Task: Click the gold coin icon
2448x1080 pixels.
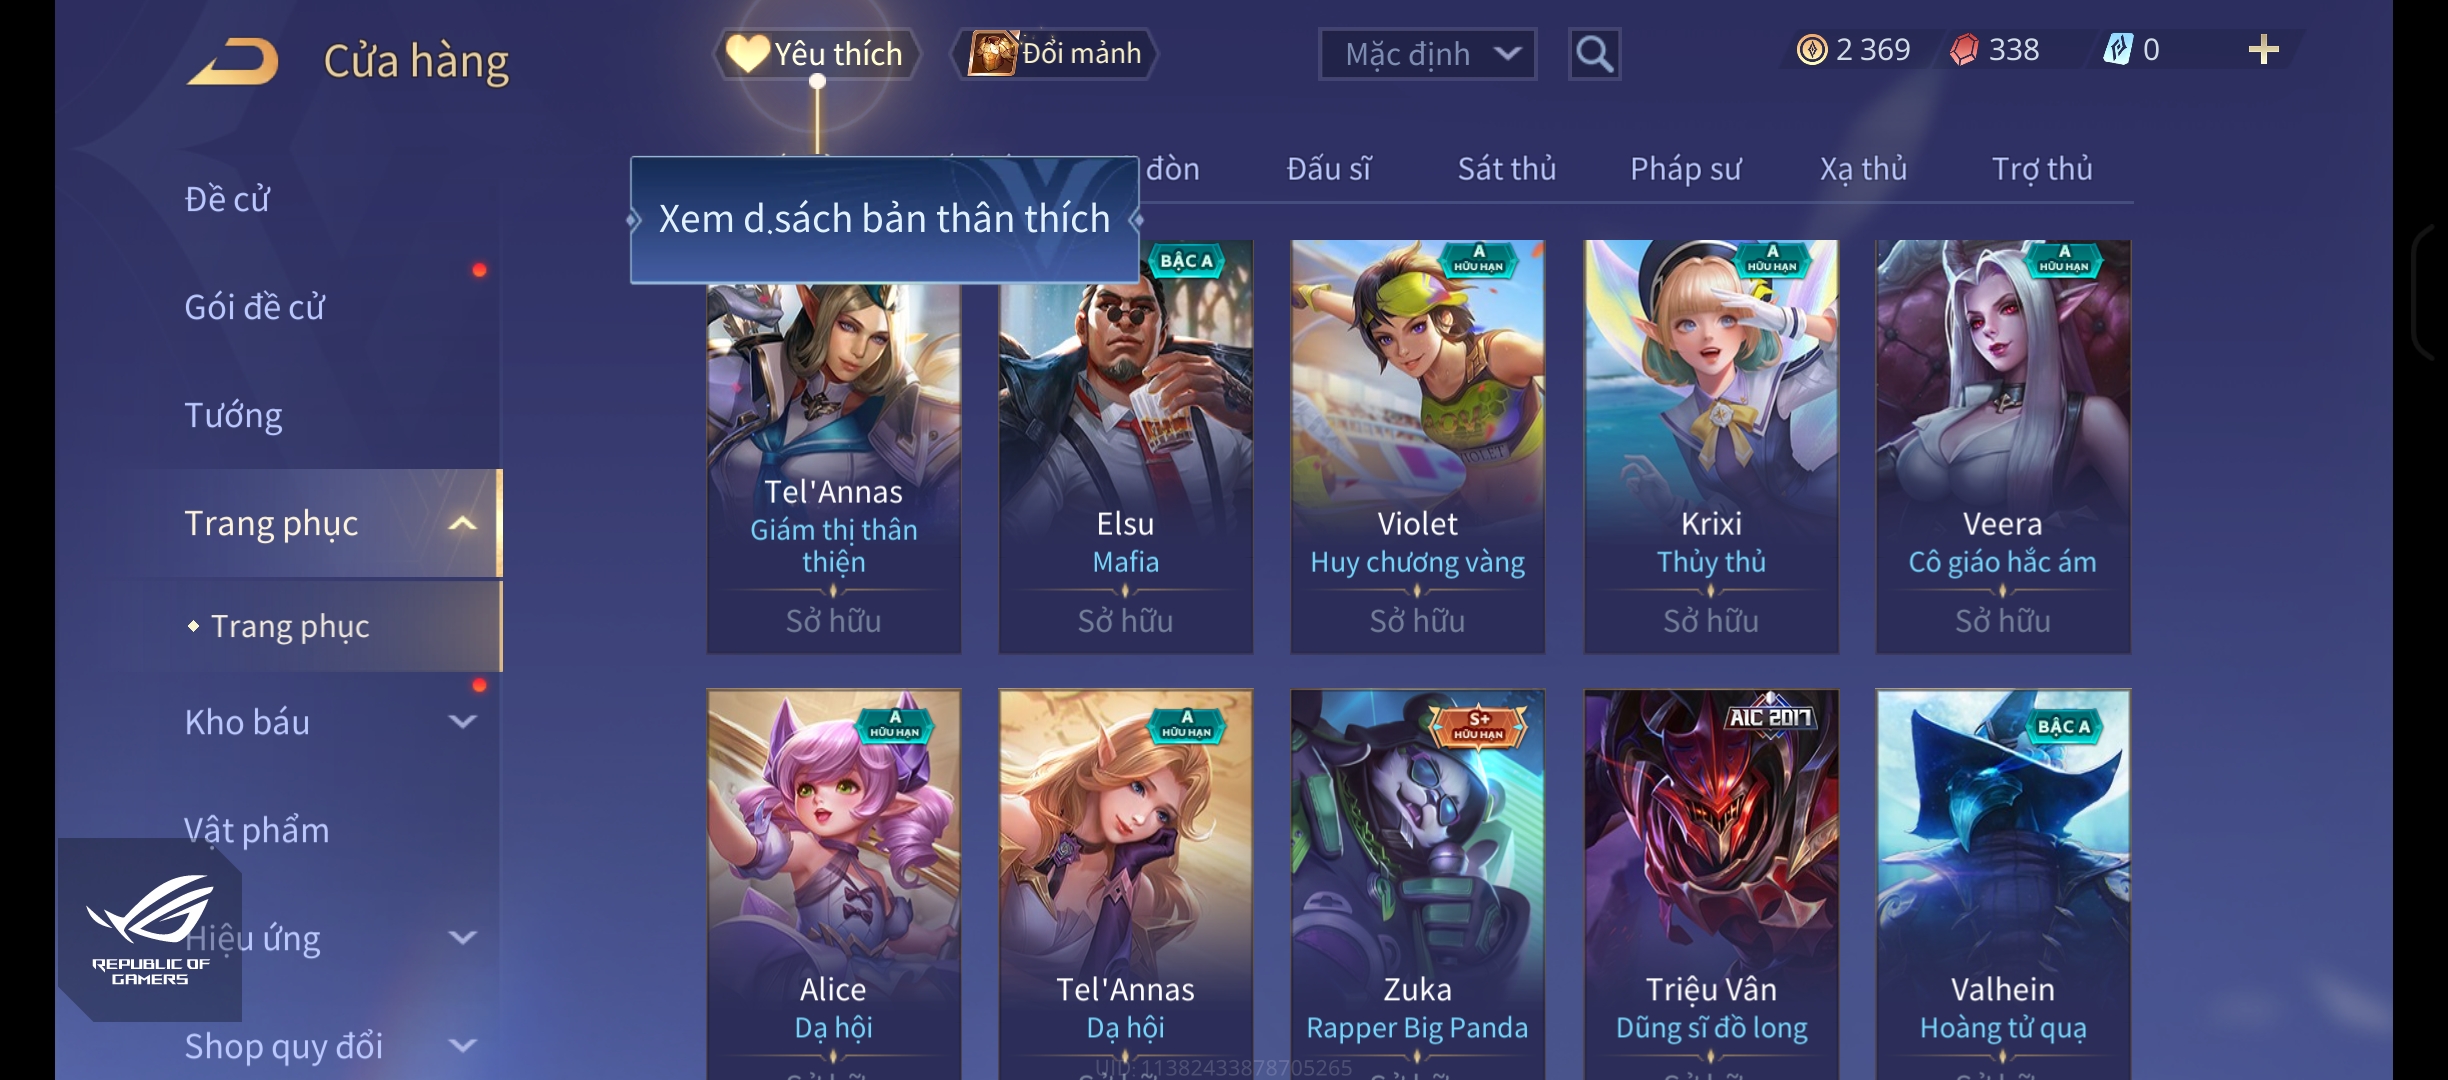Action: tap(1812, 49)
